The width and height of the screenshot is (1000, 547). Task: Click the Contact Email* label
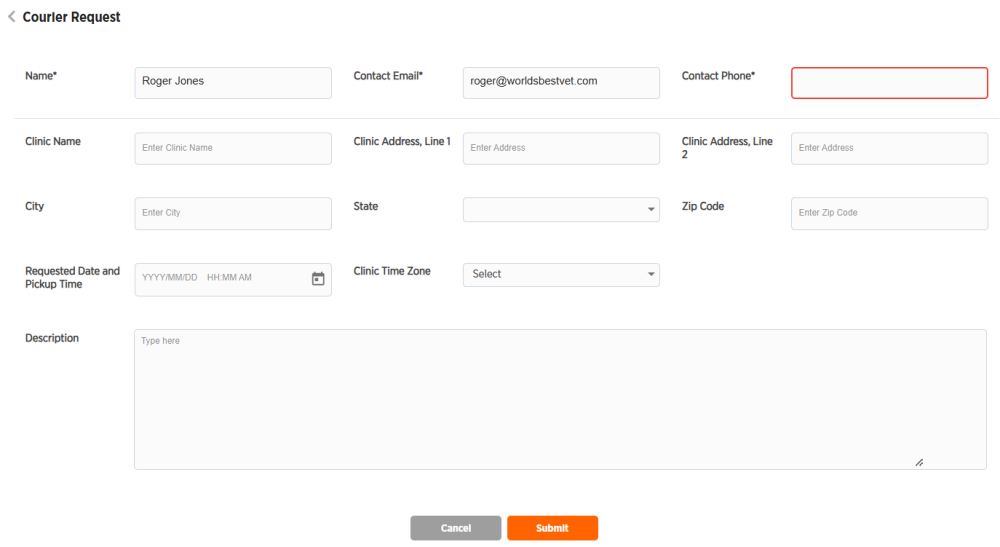(x=388, y=76)
